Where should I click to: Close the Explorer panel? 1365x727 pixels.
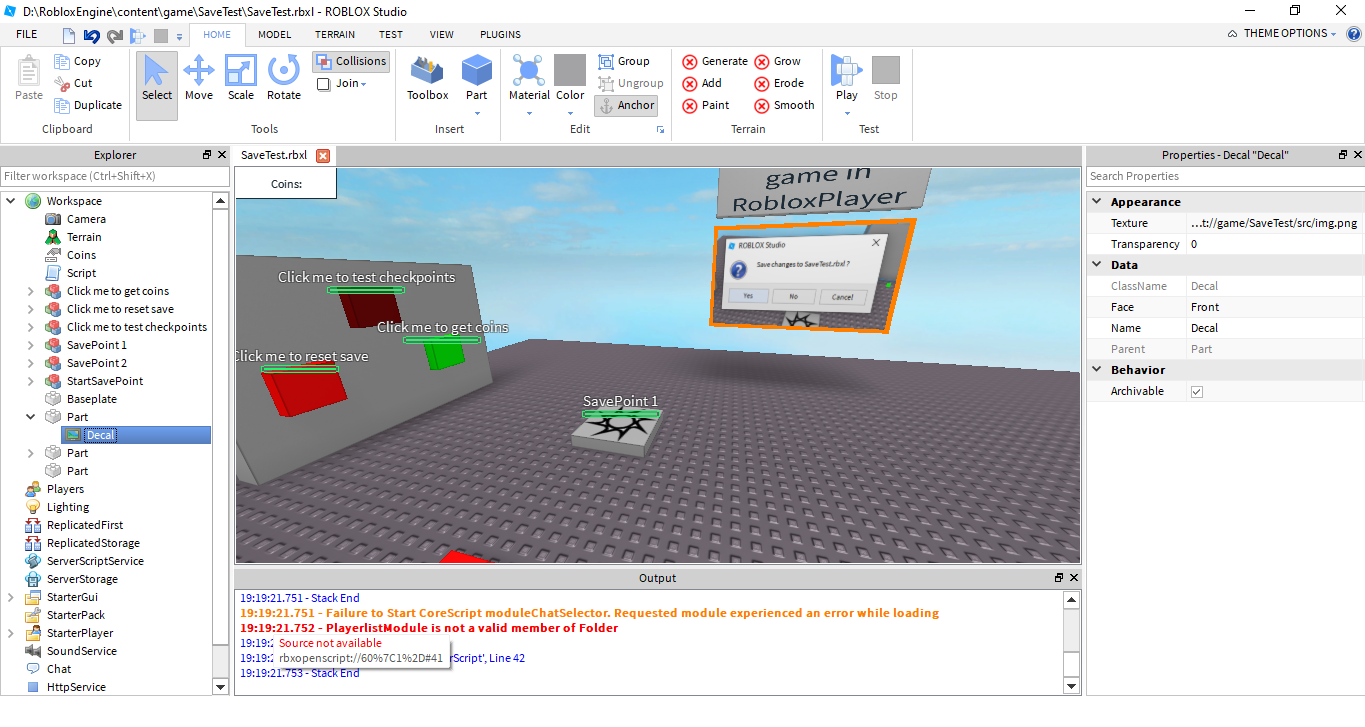223,155
